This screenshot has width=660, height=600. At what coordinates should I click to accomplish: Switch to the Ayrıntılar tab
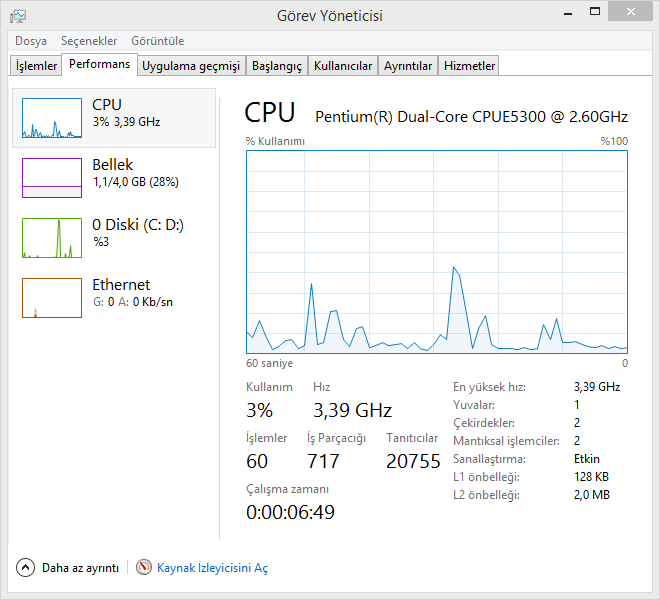408,66
